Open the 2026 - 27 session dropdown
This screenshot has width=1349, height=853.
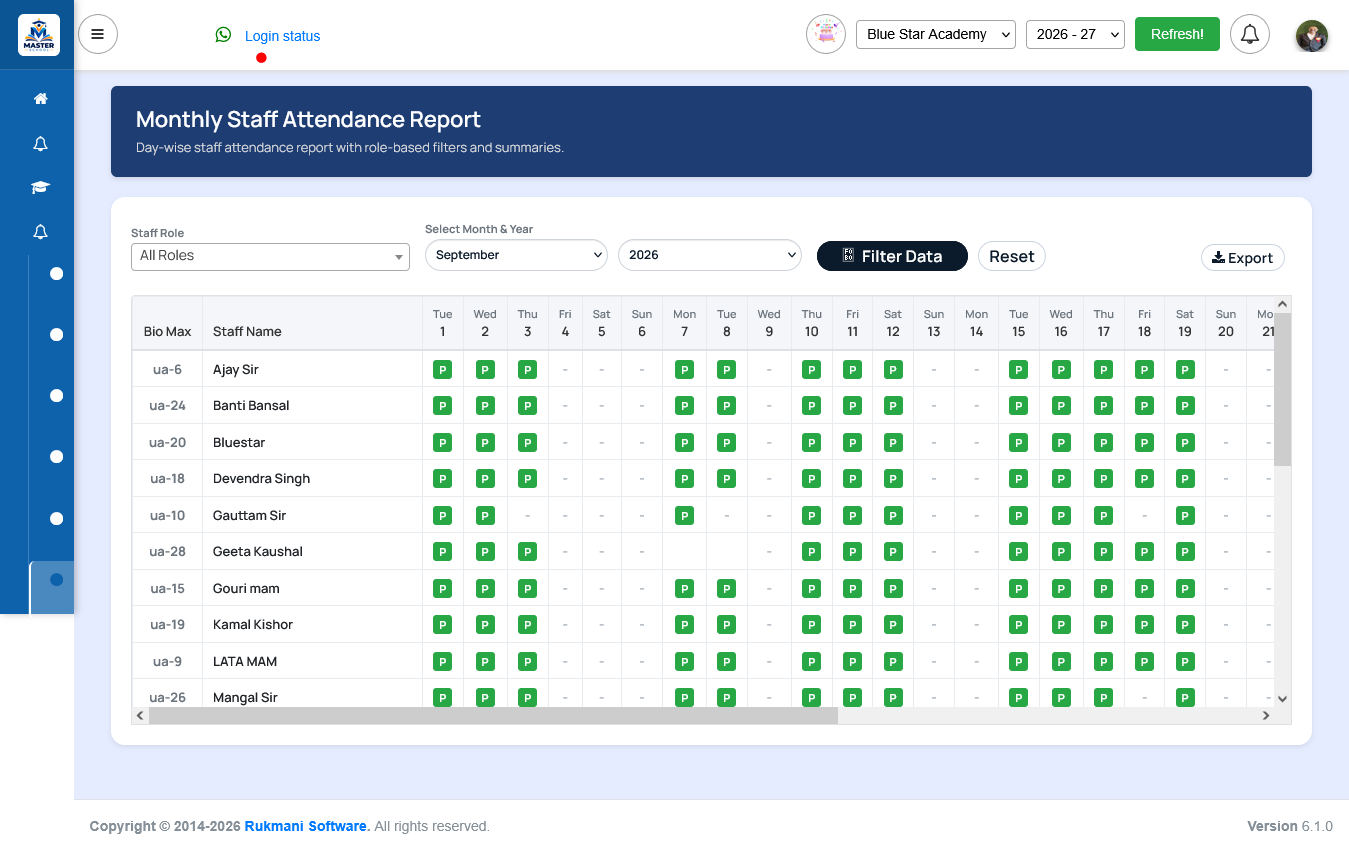click(1075, 34)
